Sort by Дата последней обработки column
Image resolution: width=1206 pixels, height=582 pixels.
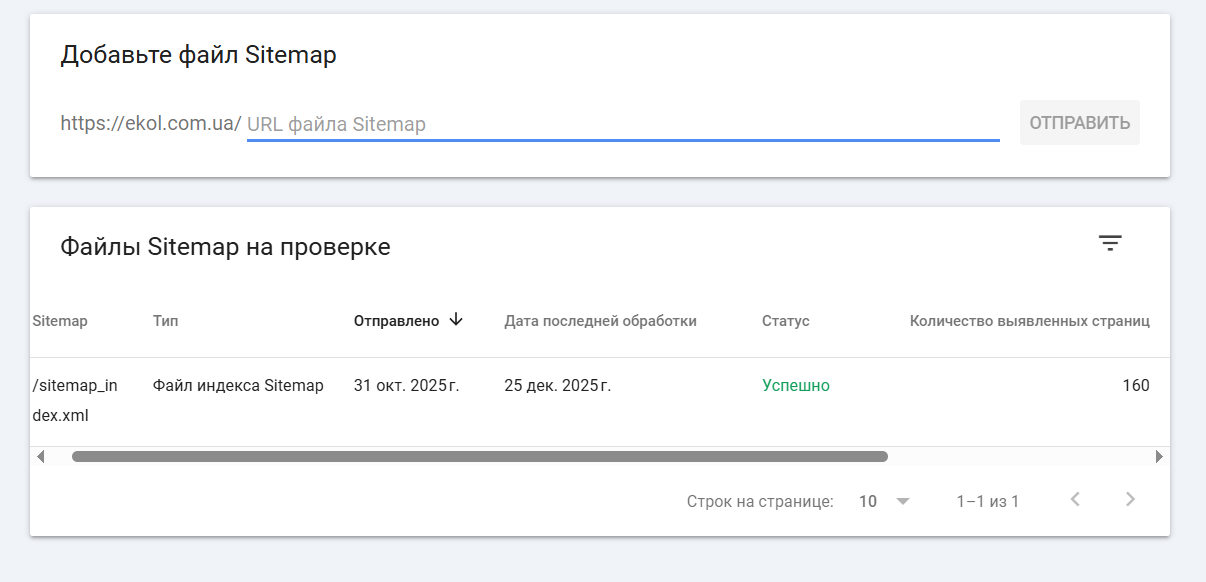pyautogui.click(x=600, y=321)
